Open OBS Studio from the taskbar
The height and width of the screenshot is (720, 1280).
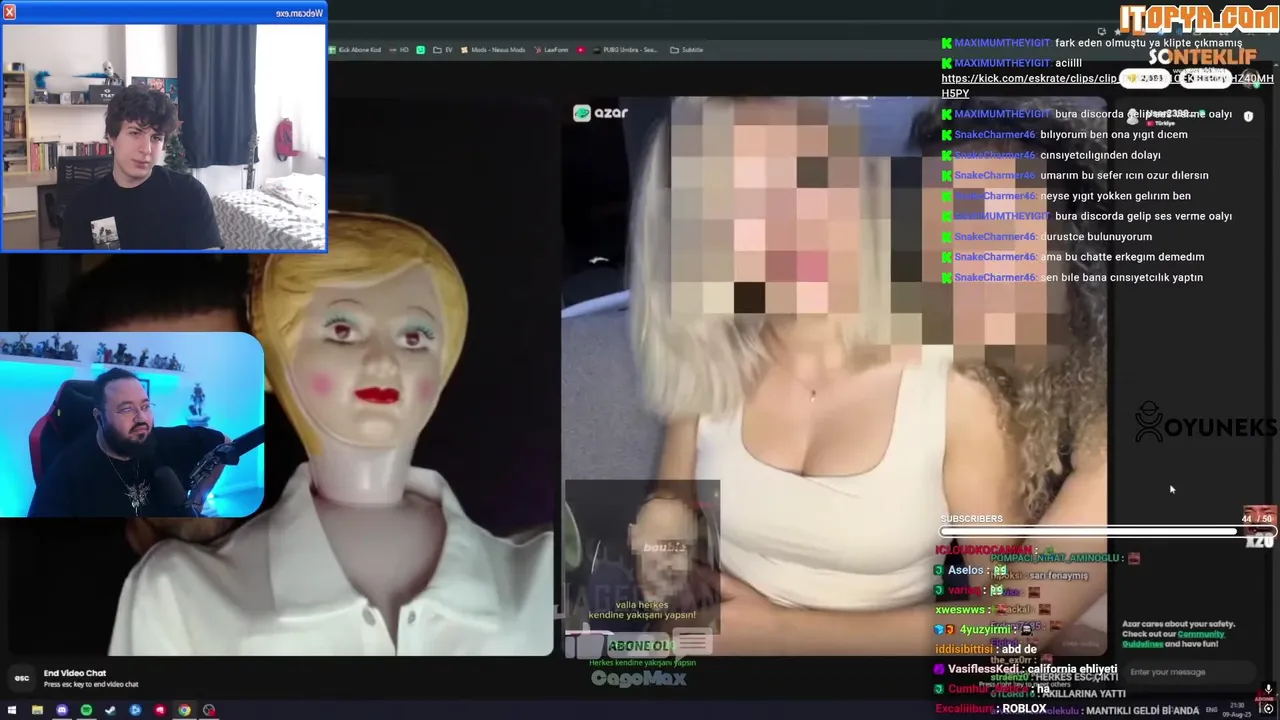tap(209, 710)
